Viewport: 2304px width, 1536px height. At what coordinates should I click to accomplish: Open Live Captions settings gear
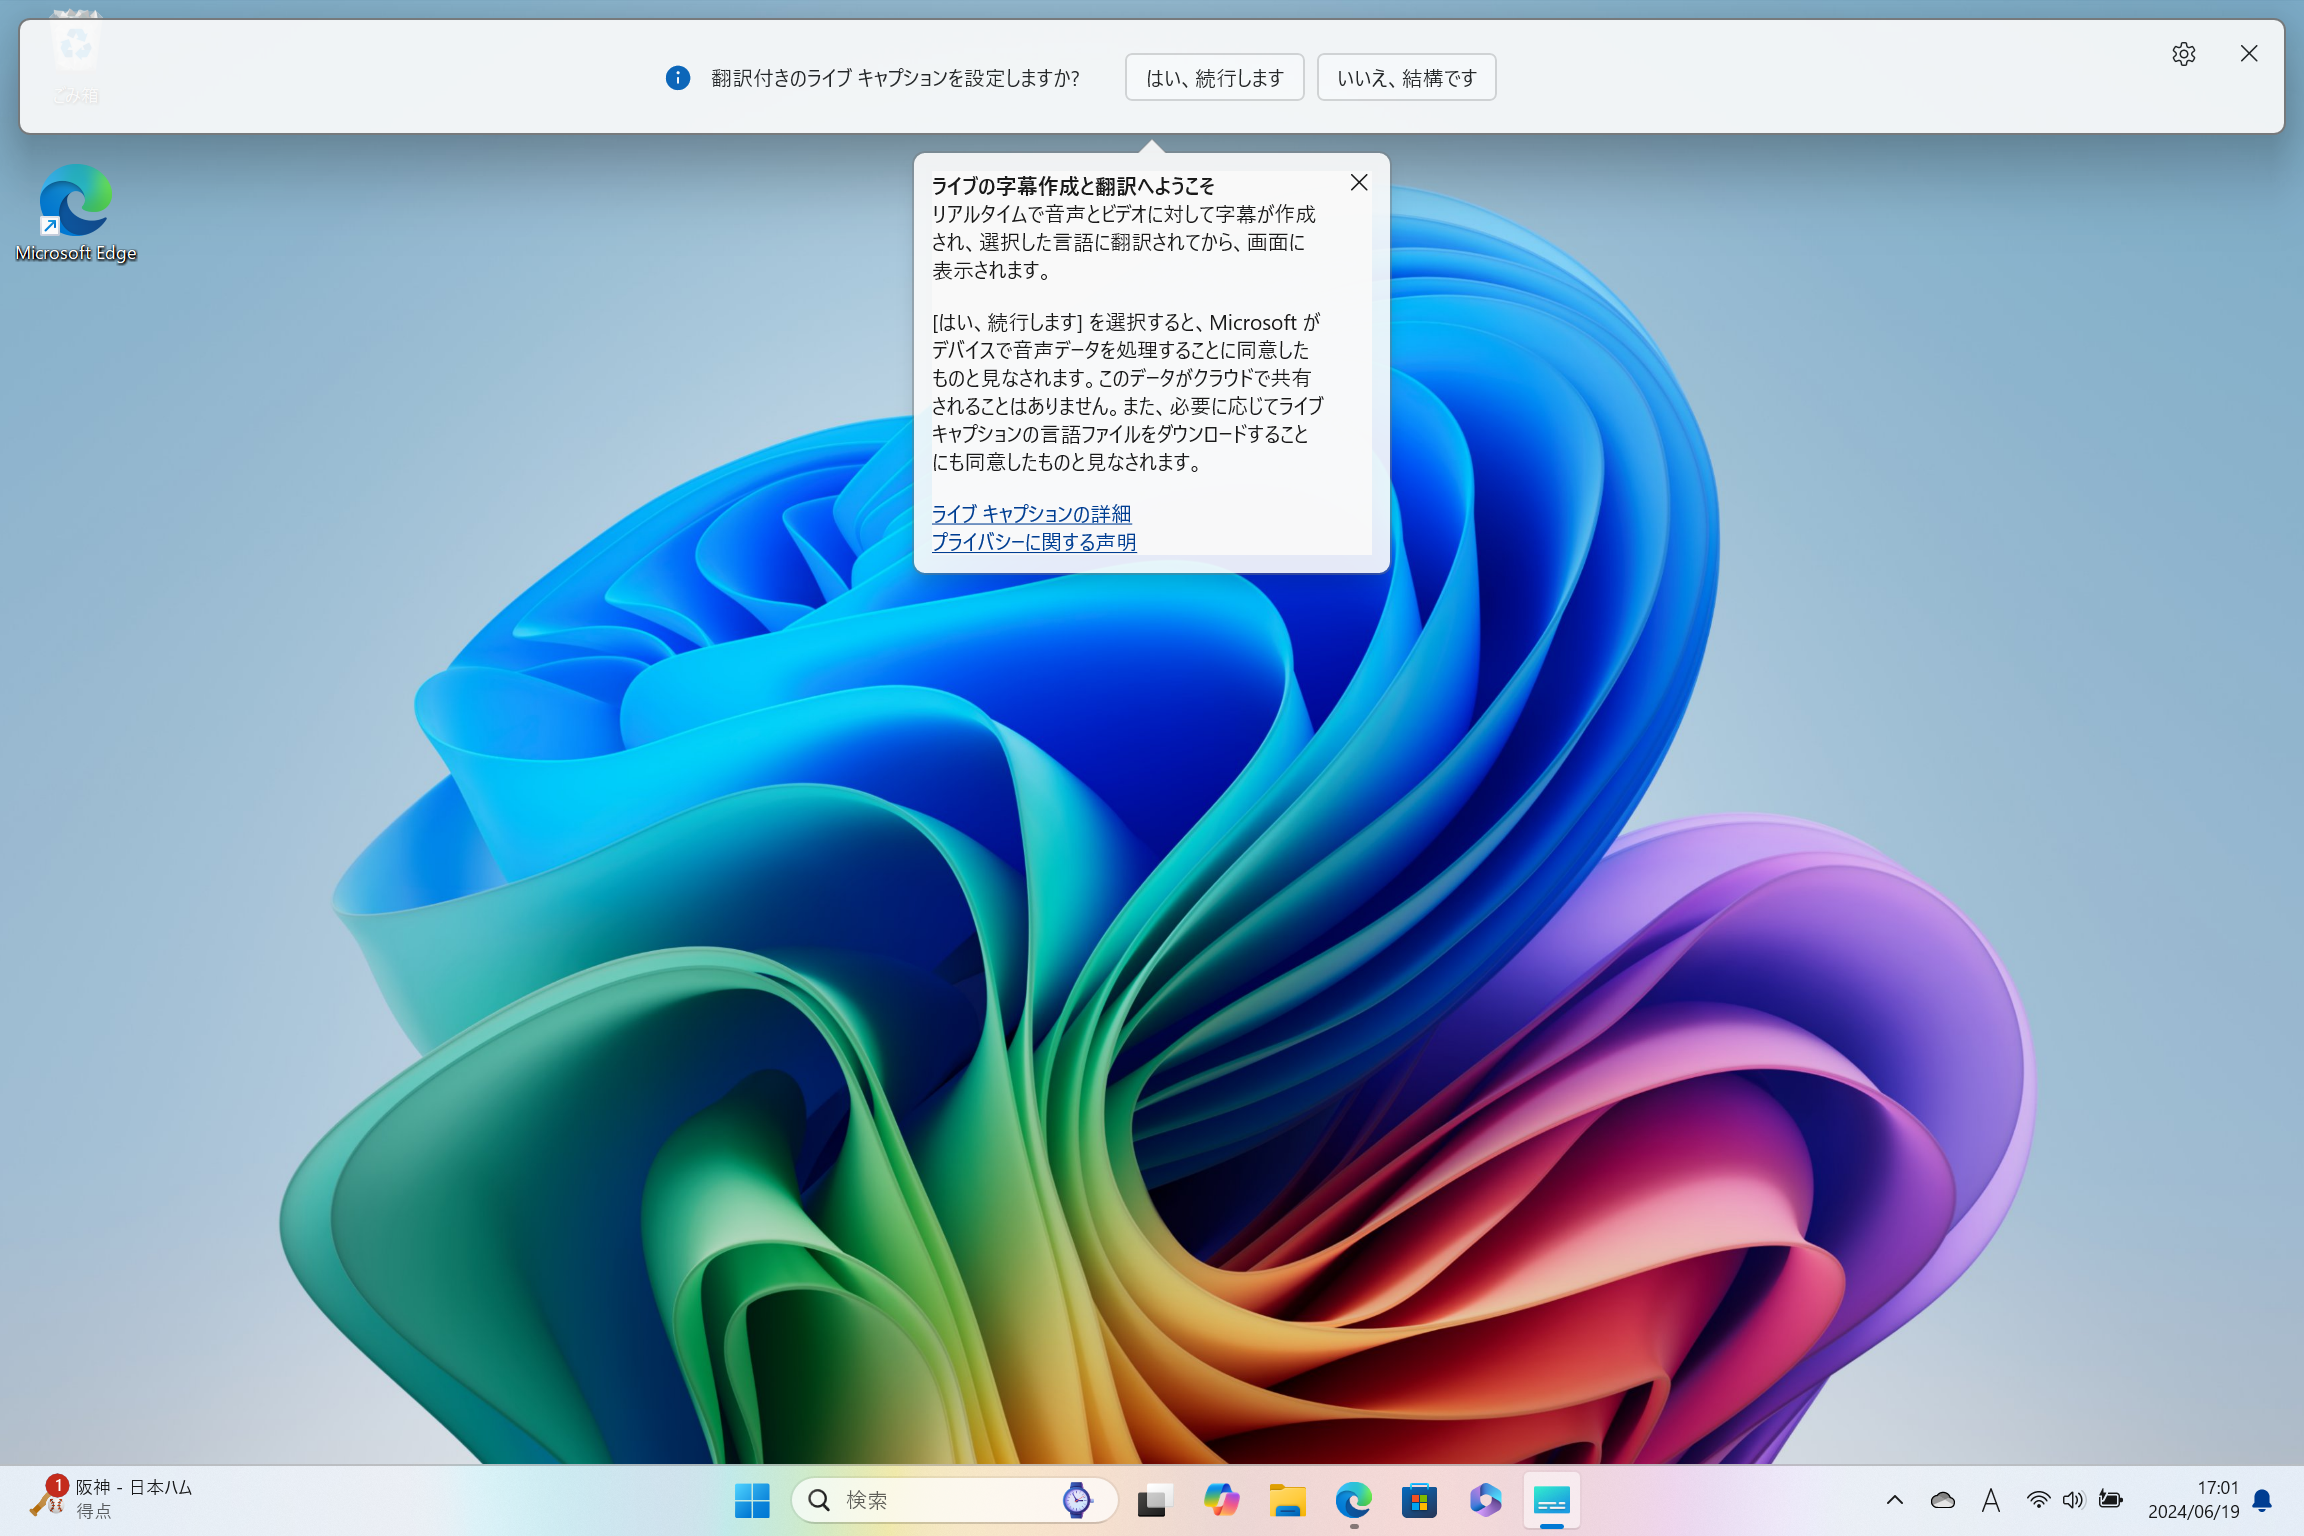(x=2183, y=54)
